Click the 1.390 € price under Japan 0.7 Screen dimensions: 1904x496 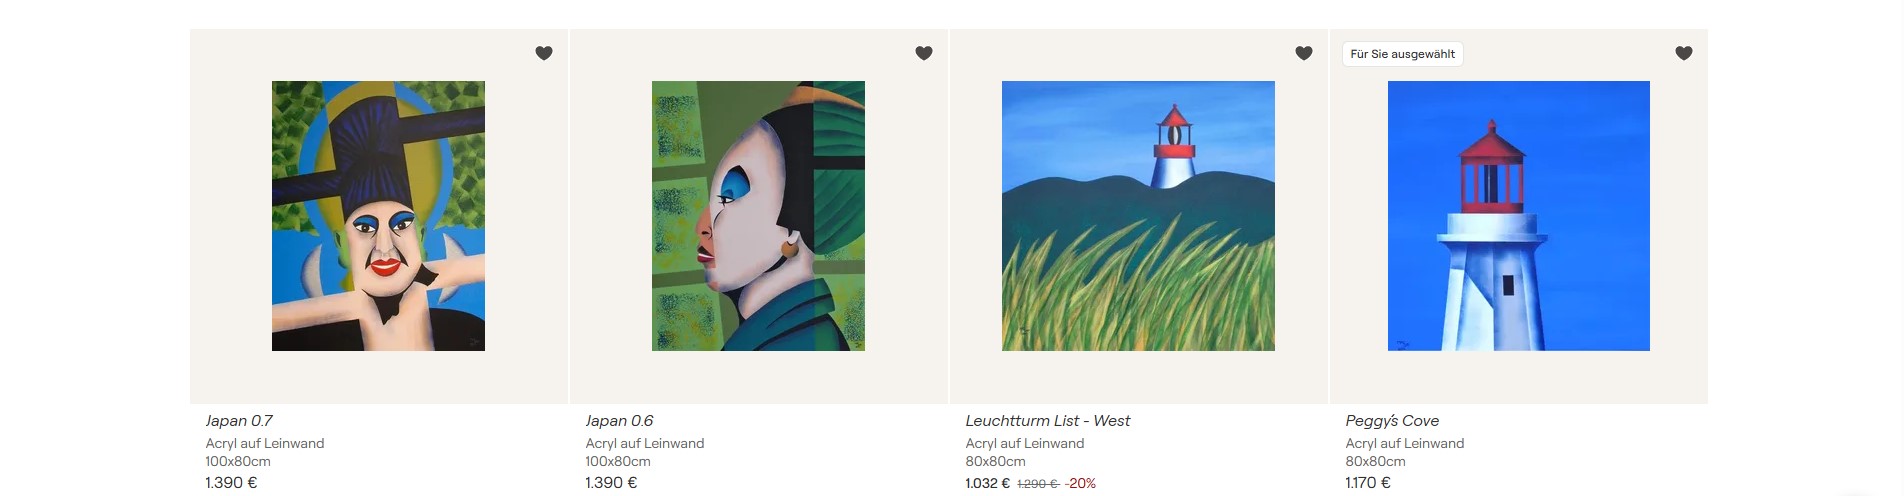click(231, 482)
